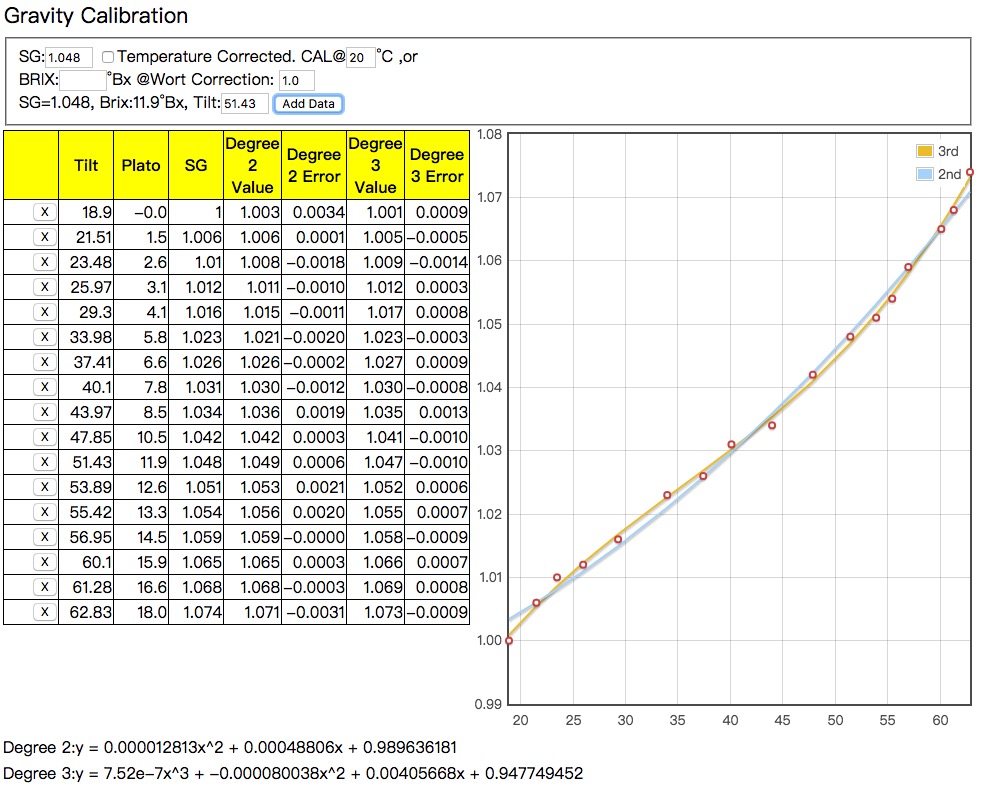
Task: Delete the tilt 29.3 entry
Action: [45, 312]
